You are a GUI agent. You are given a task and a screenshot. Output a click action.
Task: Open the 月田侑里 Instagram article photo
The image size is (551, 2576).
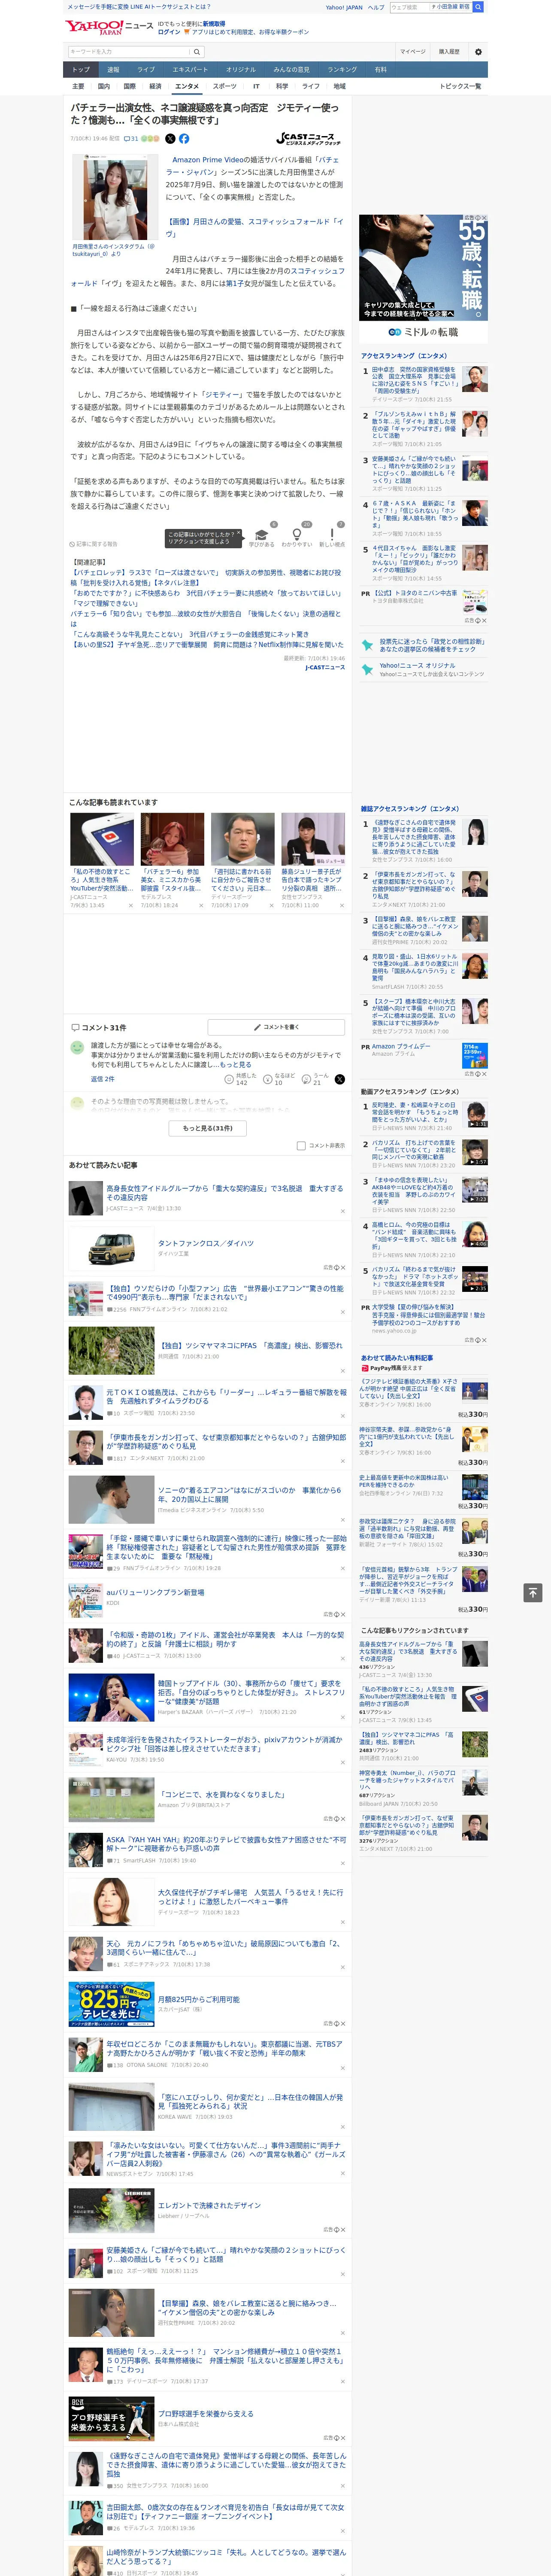pyautogui.click(x=115, y=197)
